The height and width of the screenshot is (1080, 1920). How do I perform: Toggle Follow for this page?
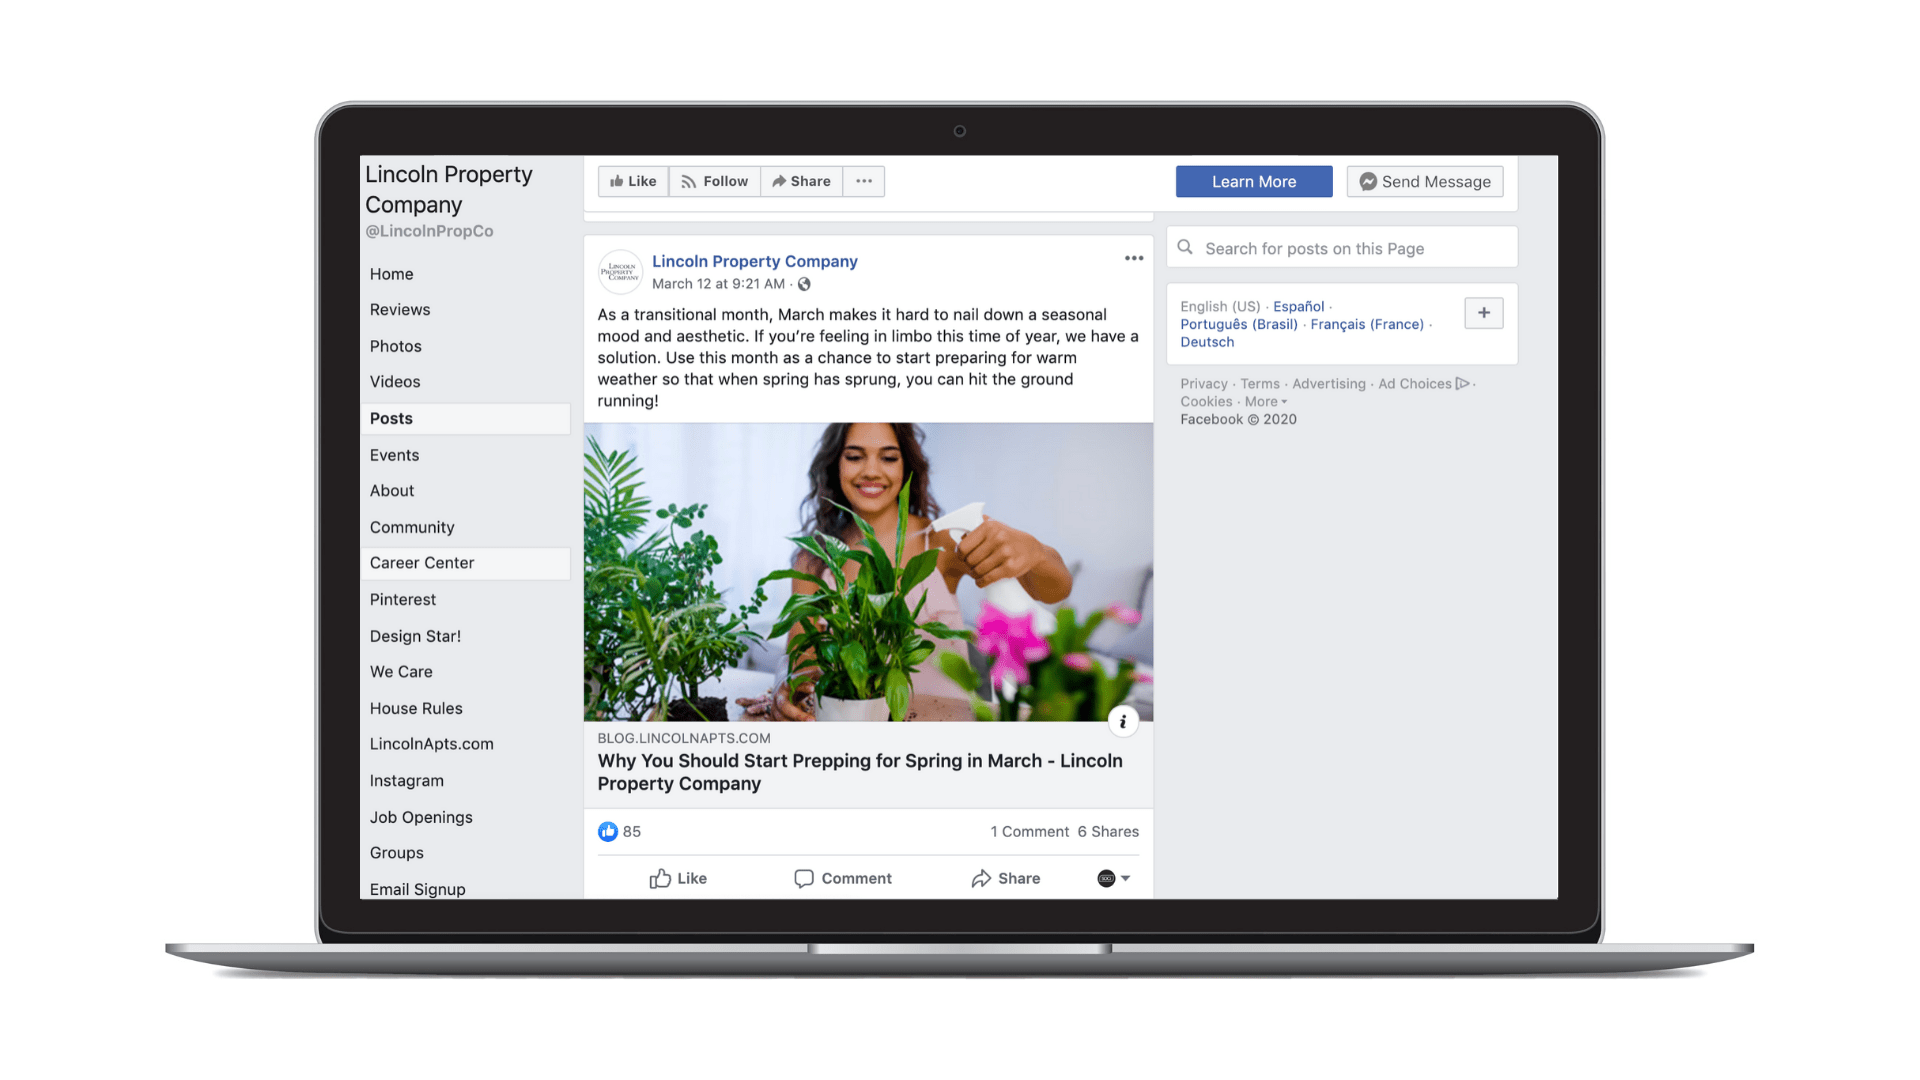714,181
